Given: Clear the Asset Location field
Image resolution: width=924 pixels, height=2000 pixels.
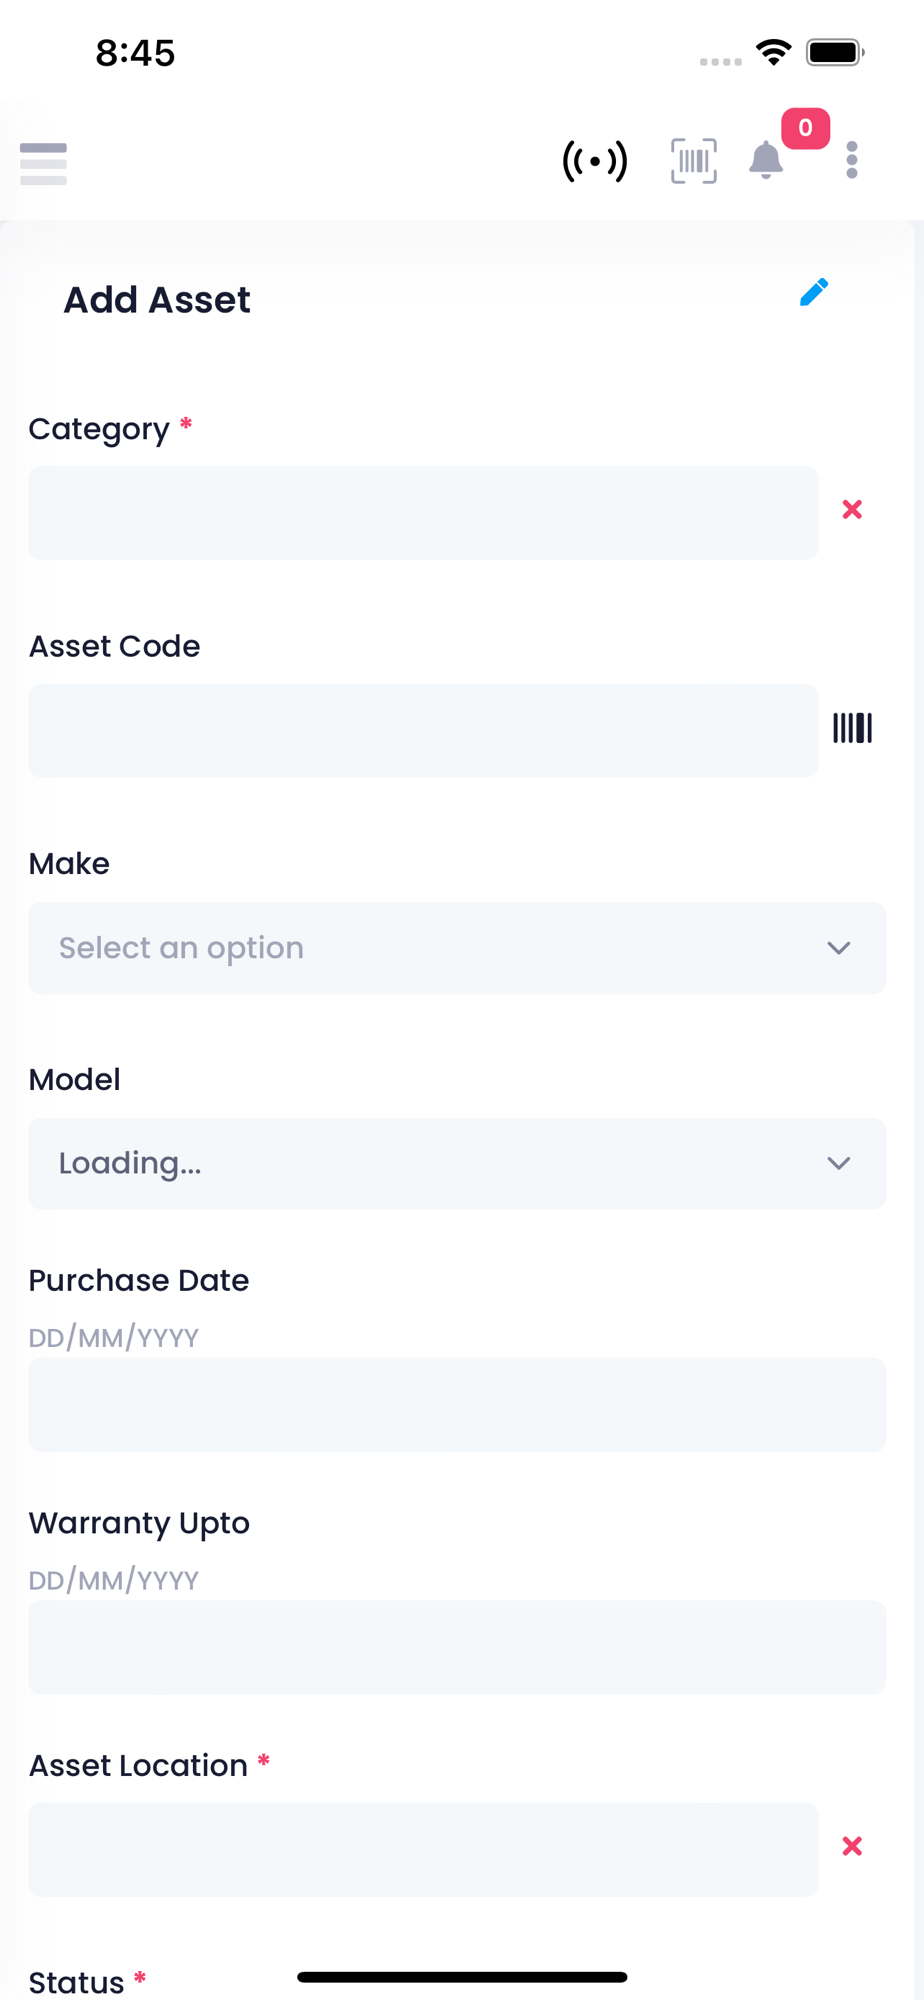Looking at the screenshot, I should click(x=852, y=1846).
